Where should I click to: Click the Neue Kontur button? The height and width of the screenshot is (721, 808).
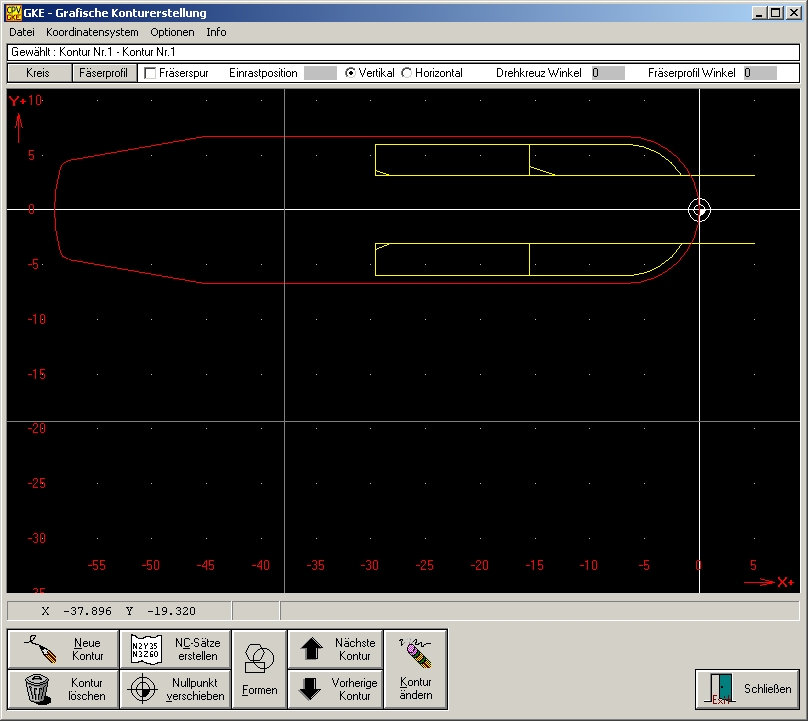(x=63, y=649)
